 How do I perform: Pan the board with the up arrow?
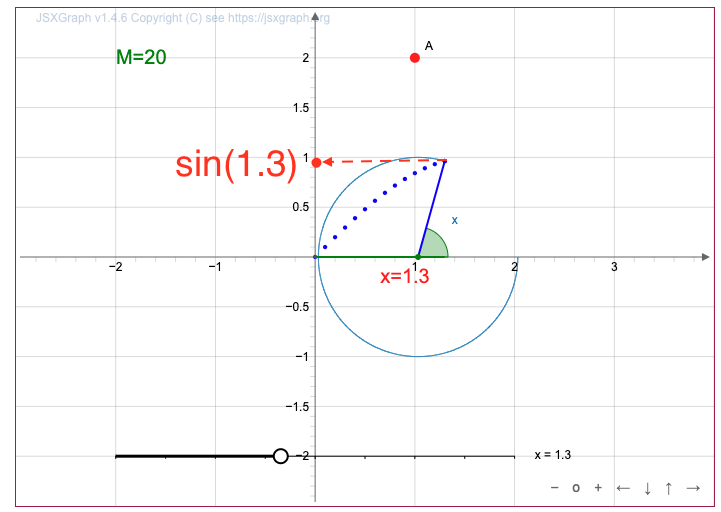click(669, 488)
